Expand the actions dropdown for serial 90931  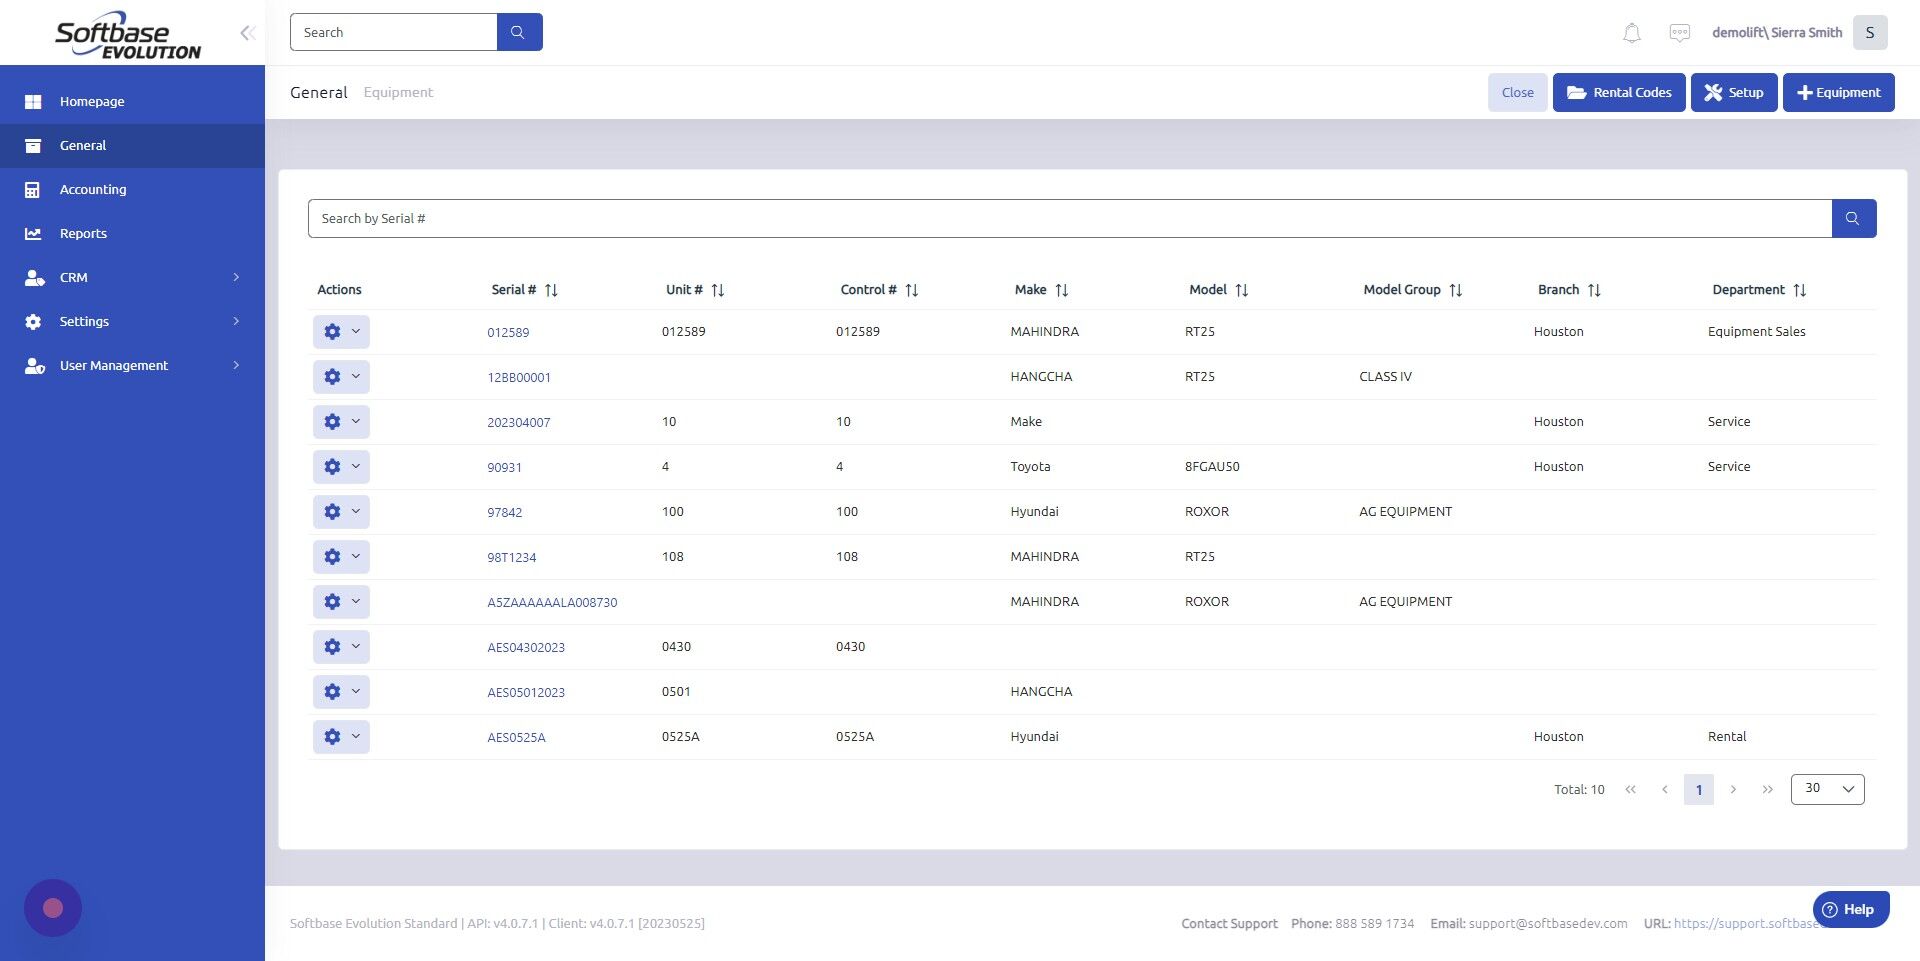[x=354, y=466]
